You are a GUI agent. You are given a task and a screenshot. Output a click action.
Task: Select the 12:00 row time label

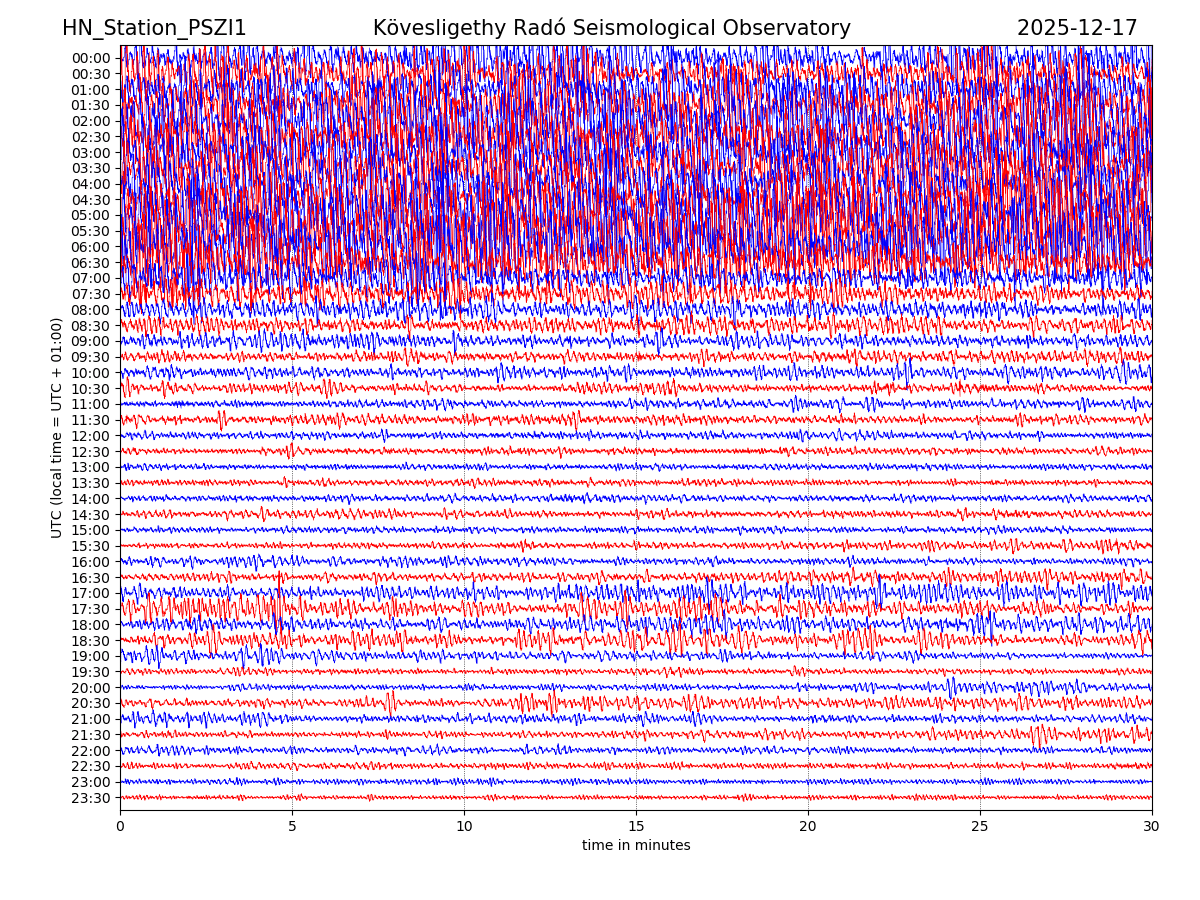pyautogui.click(x=90, y=436)
